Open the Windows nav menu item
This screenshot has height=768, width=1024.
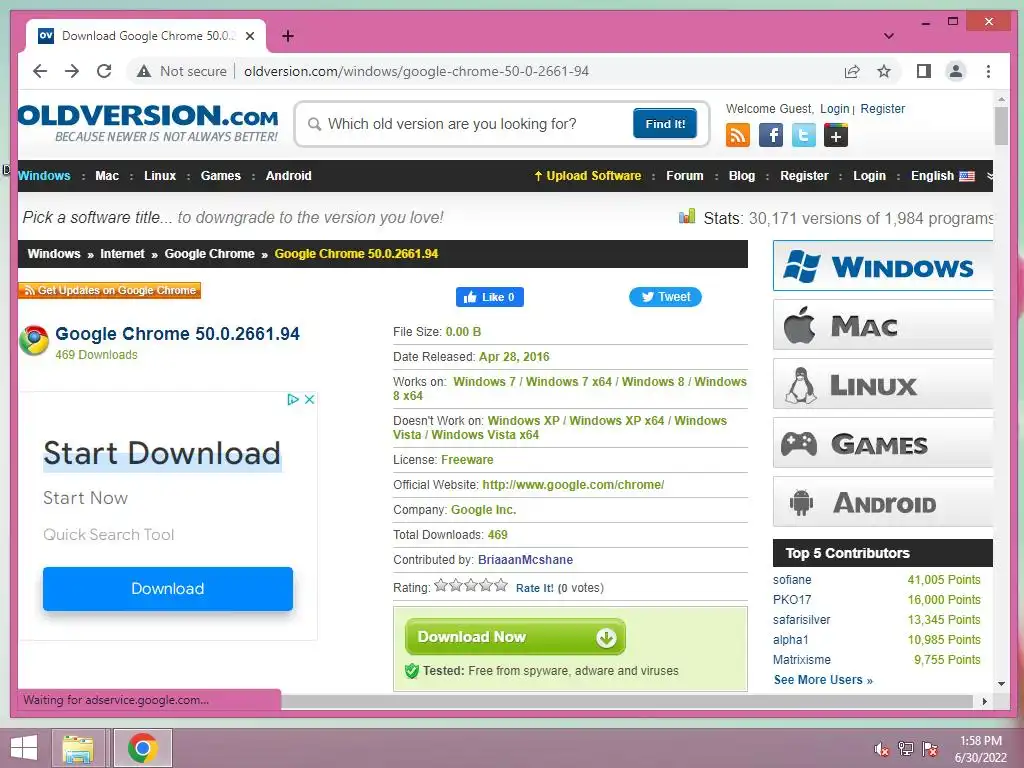[x=44, y=176]
